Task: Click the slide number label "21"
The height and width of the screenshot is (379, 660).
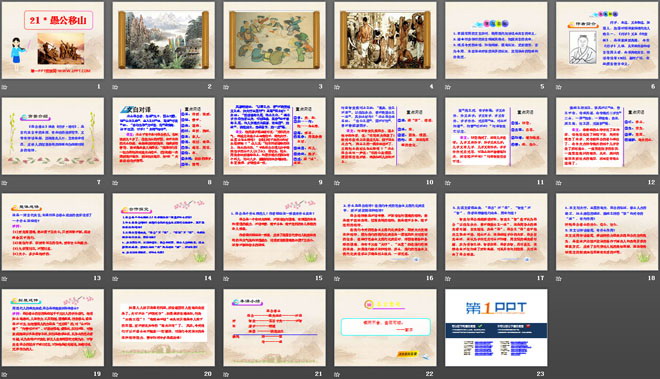Action: coord(319,373)
